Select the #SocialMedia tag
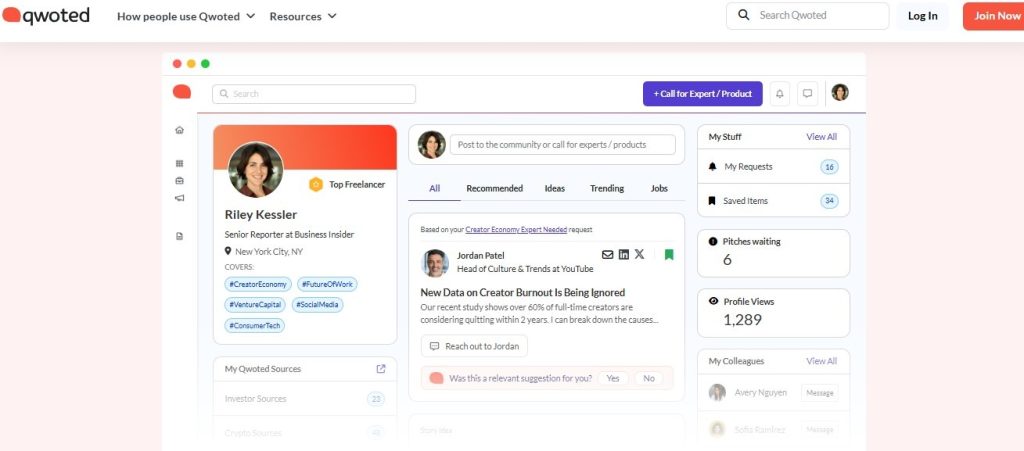Viewport: 1024px width, 451px height. click(x=317, y=305)
